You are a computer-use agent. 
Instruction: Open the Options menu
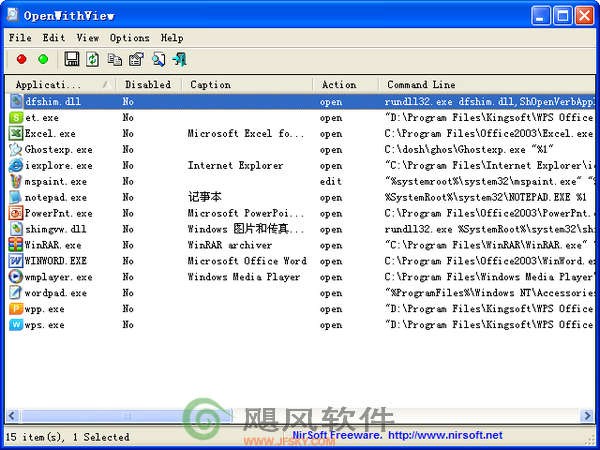pyautogui.click(x=130, y=38)
